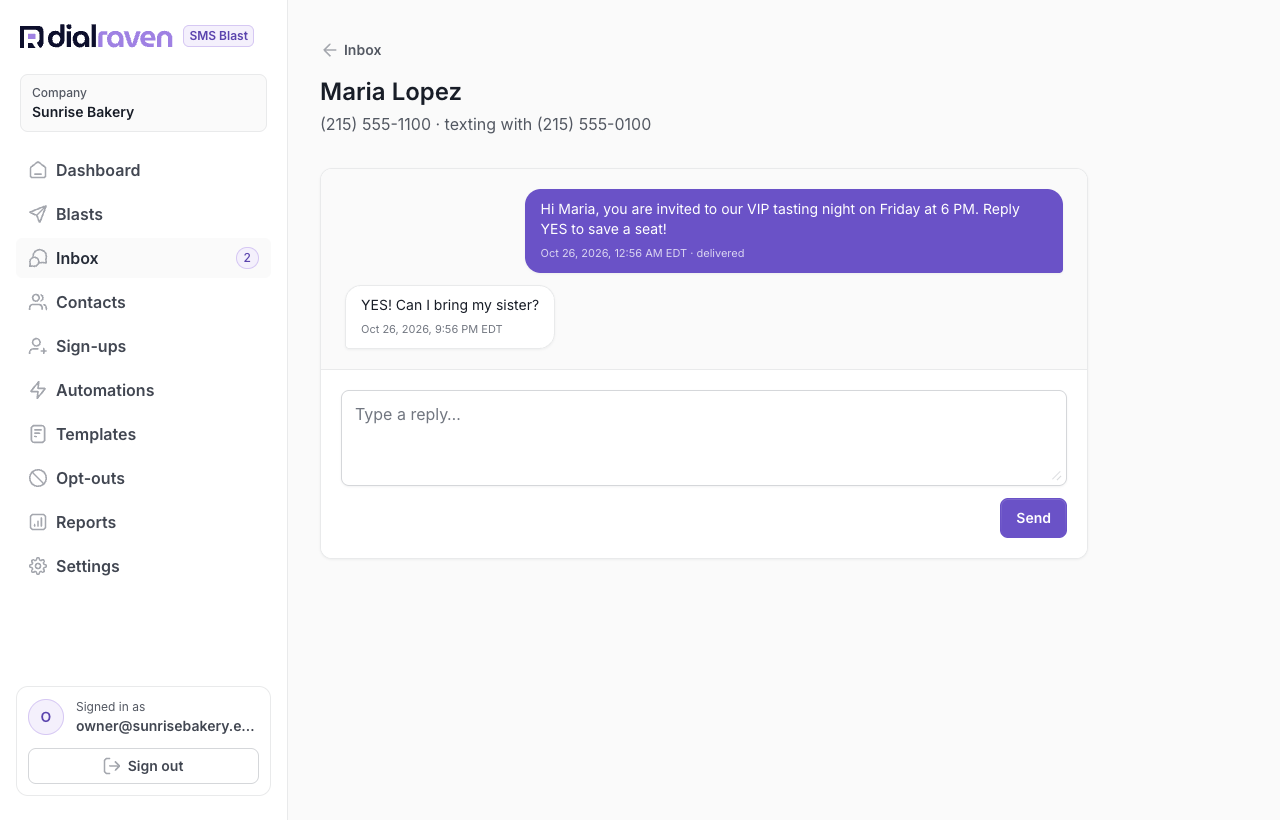View the Opt-outs list
This screenshot has width=1280, height=820.
tap(143, 478)
